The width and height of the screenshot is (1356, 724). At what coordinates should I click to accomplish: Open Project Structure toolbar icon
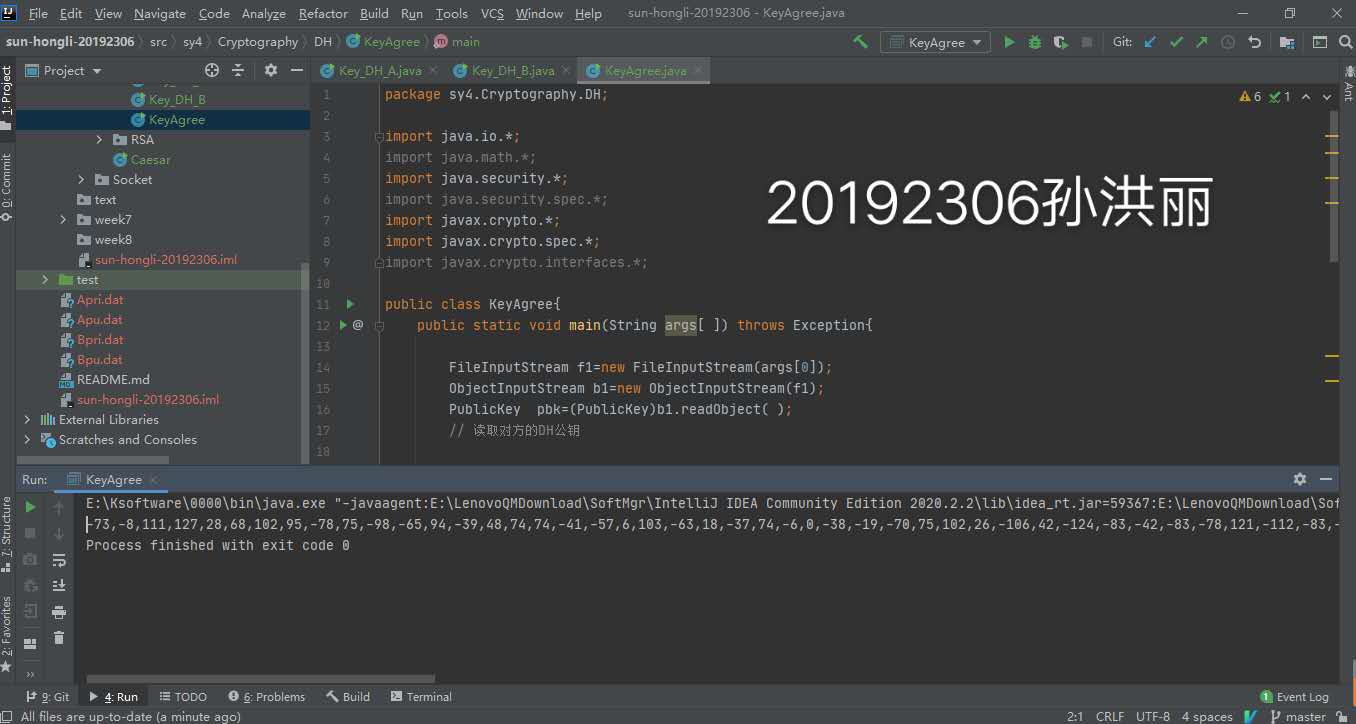coord(1286,42)
